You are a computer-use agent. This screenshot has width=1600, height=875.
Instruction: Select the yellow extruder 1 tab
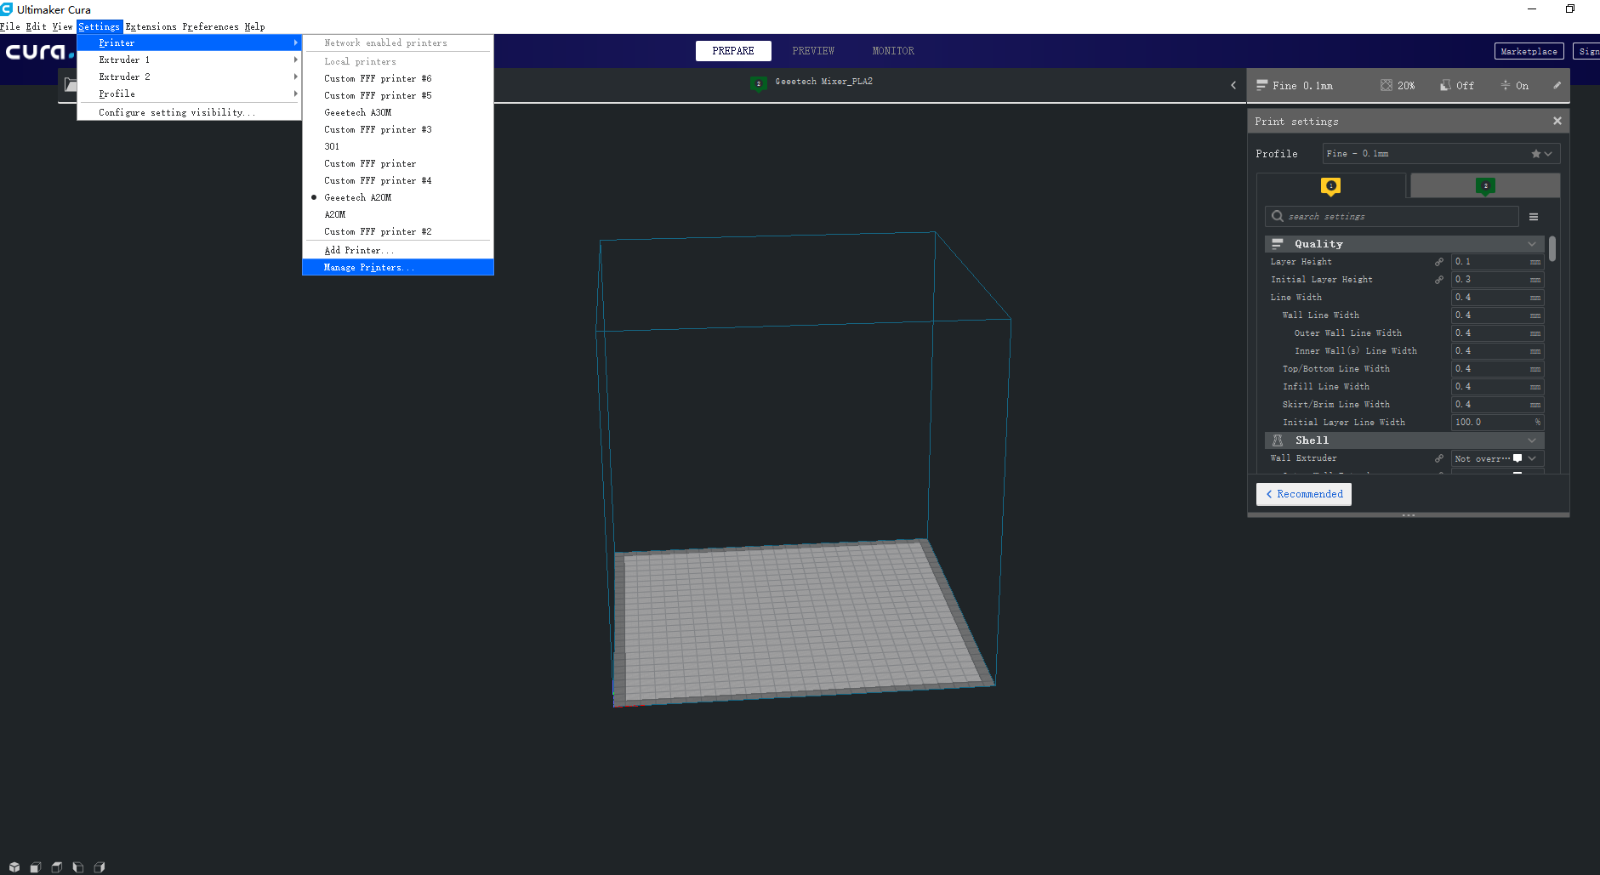(x=1330, y=186)
